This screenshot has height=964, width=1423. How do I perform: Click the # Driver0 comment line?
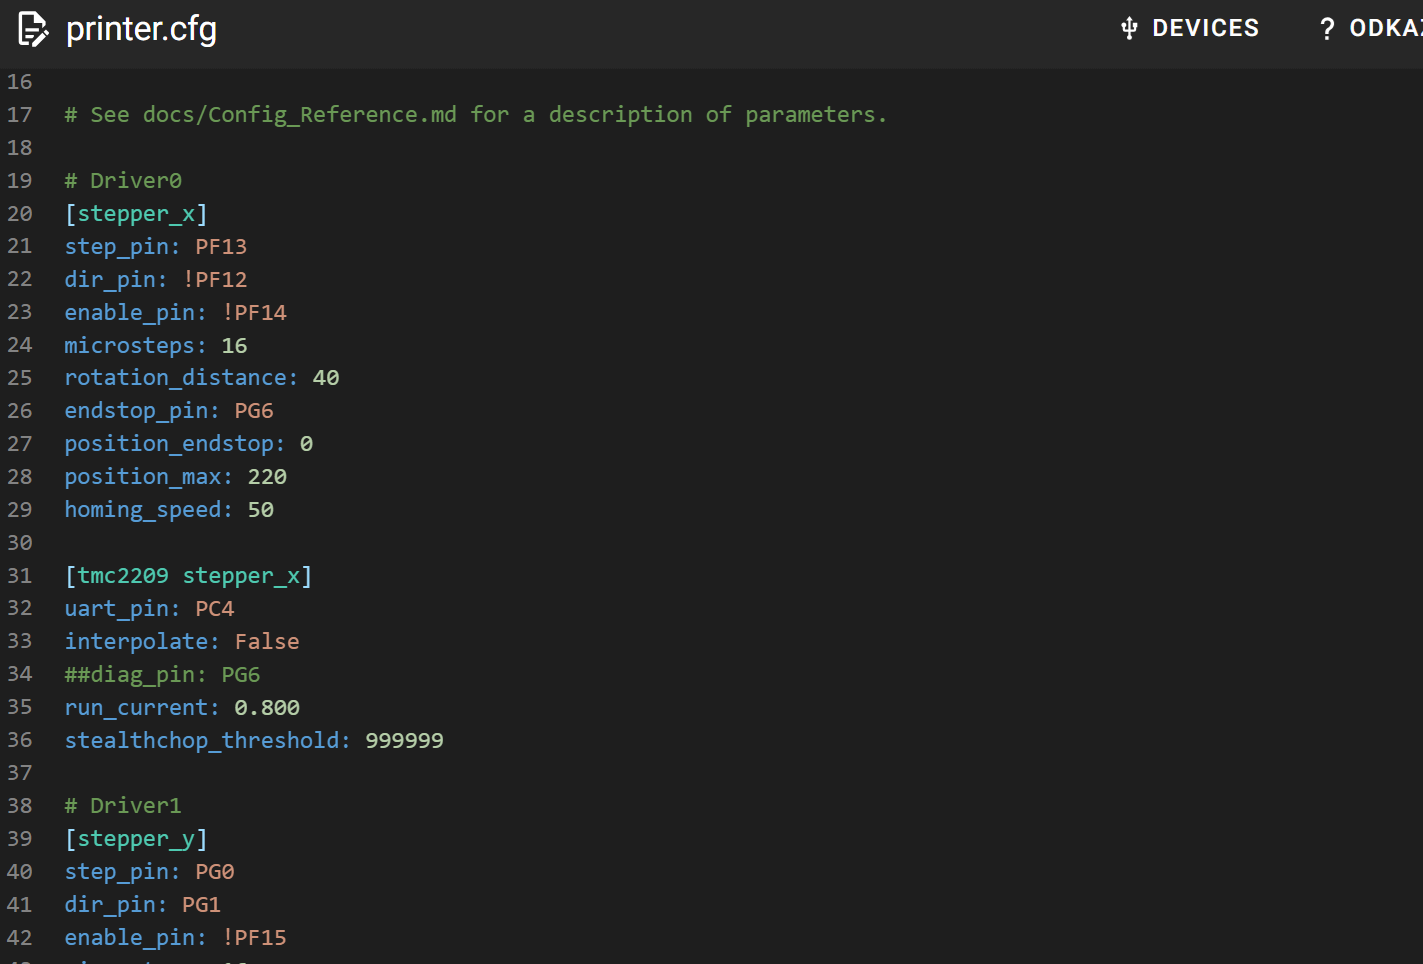point(123,181)
